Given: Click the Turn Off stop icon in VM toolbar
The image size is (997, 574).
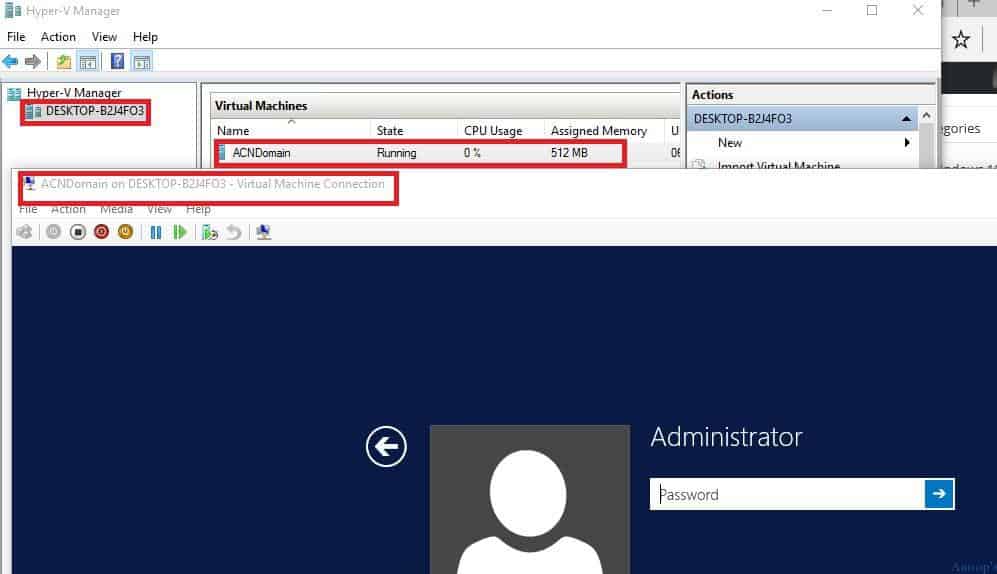Looking at the screenshot, I should pos(78,232).
